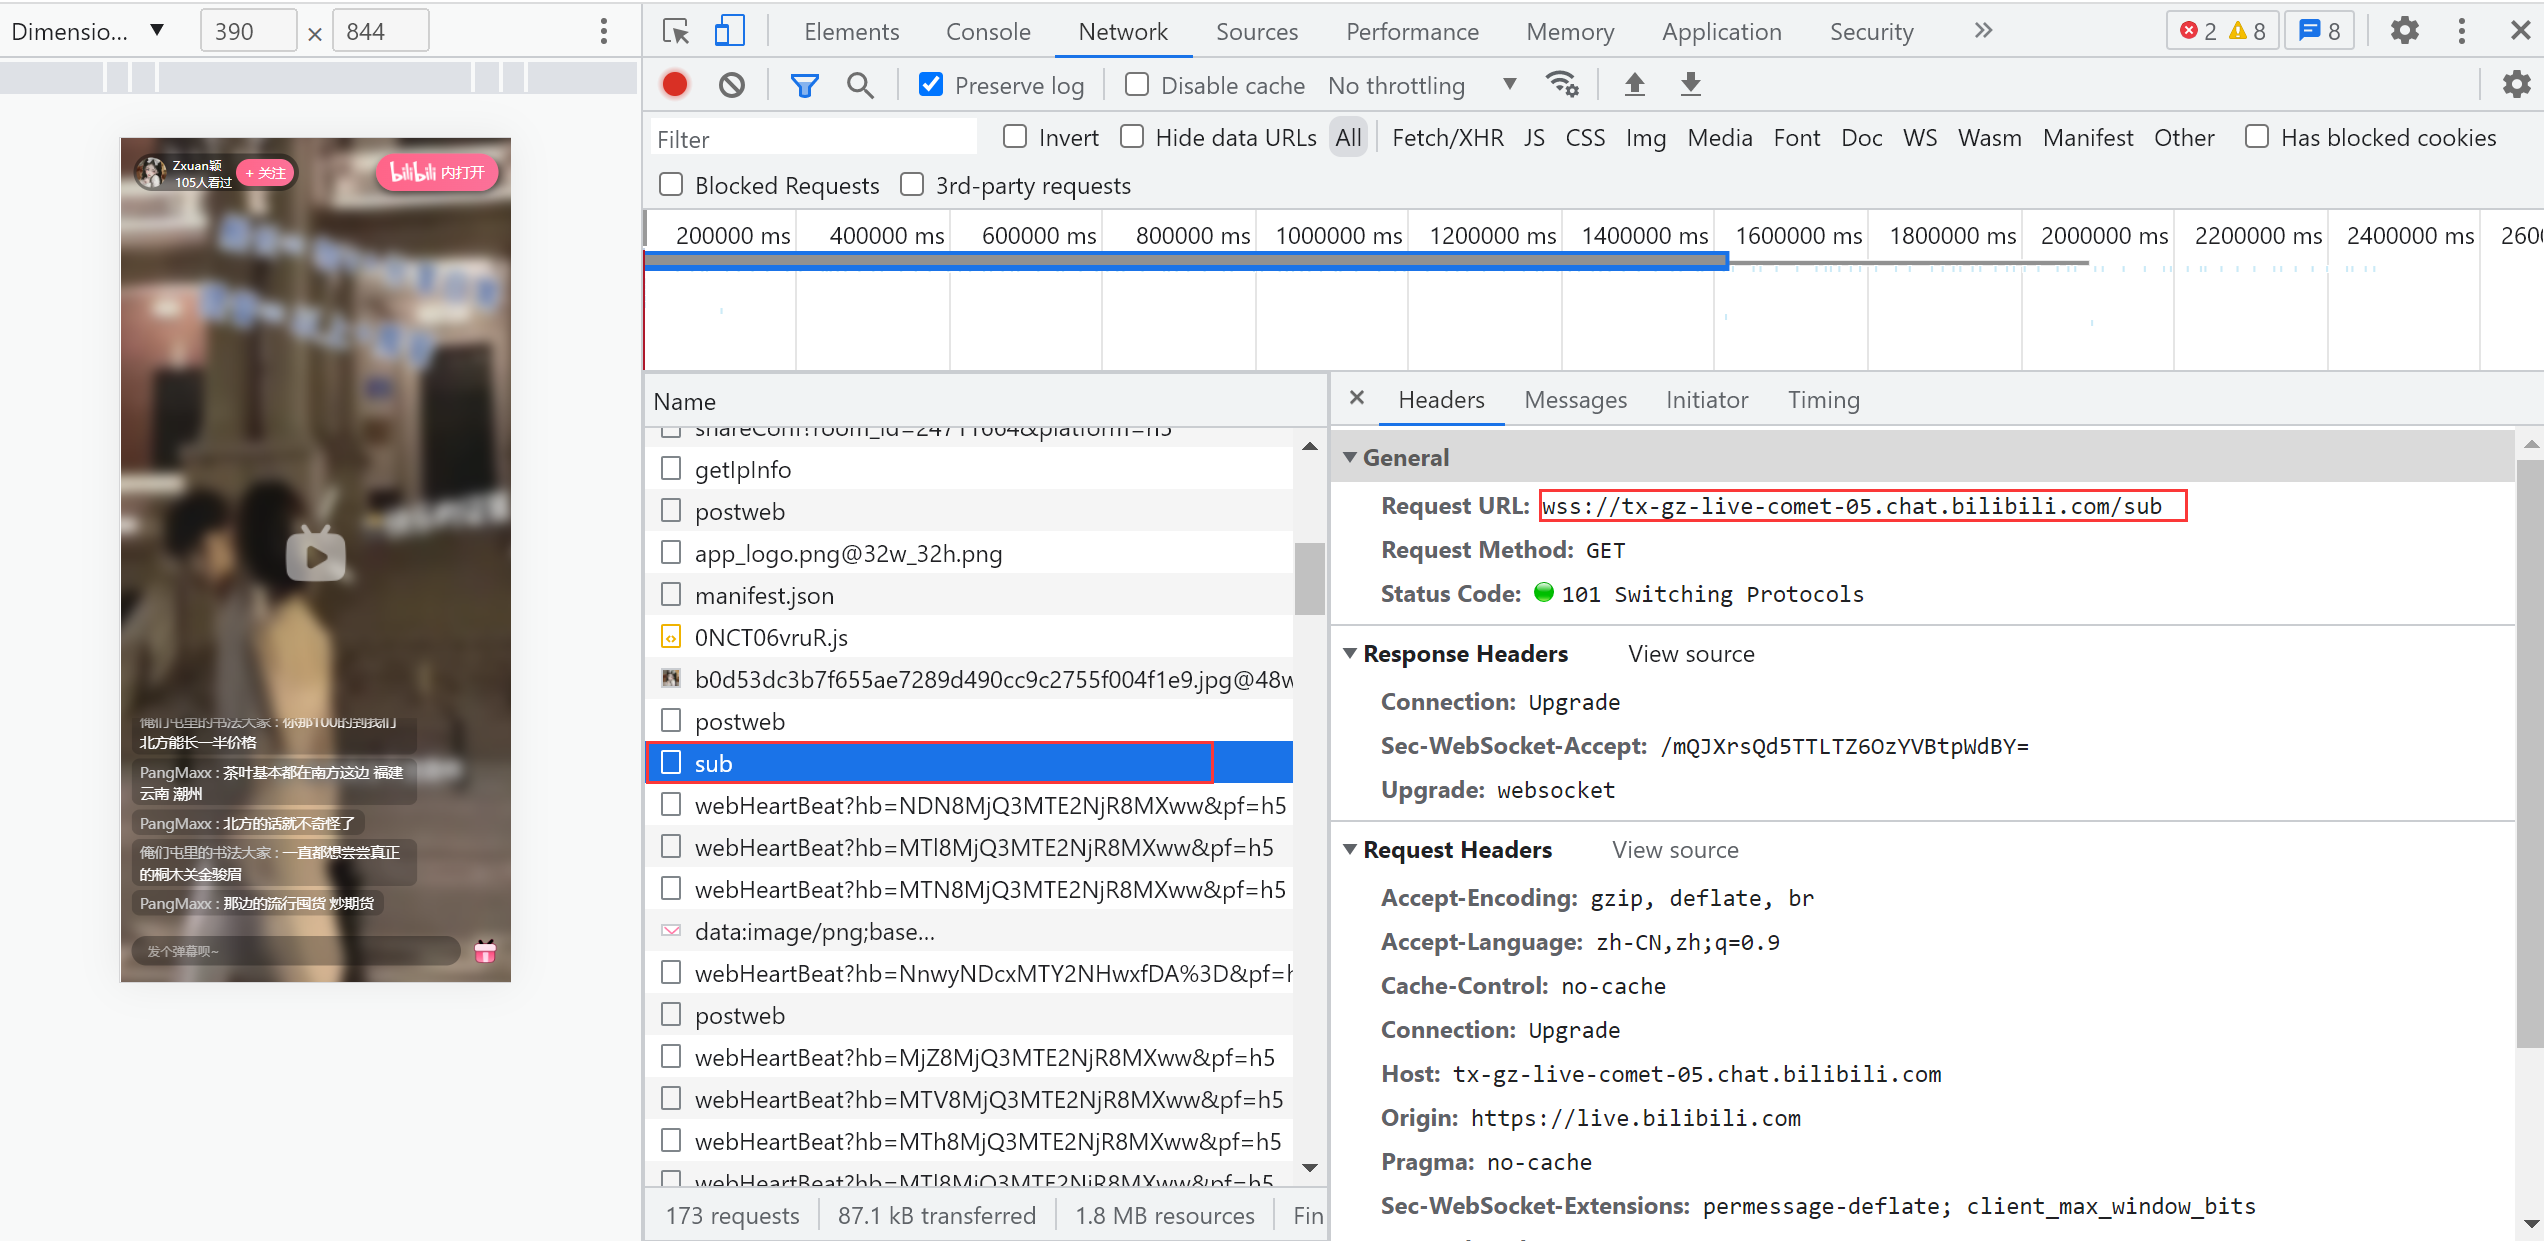Image resolution: width=2544 pixels, height=1241 pixels.
Task: Click the 0NCT06vruR.js file icon
Action: [x=671, y=637]
